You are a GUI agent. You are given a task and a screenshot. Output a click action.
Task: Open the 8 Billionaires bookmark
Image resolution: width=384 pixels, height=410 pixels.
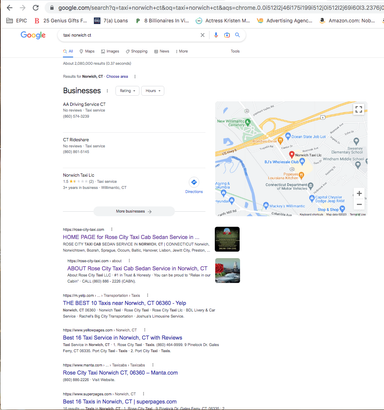[162, 21]
